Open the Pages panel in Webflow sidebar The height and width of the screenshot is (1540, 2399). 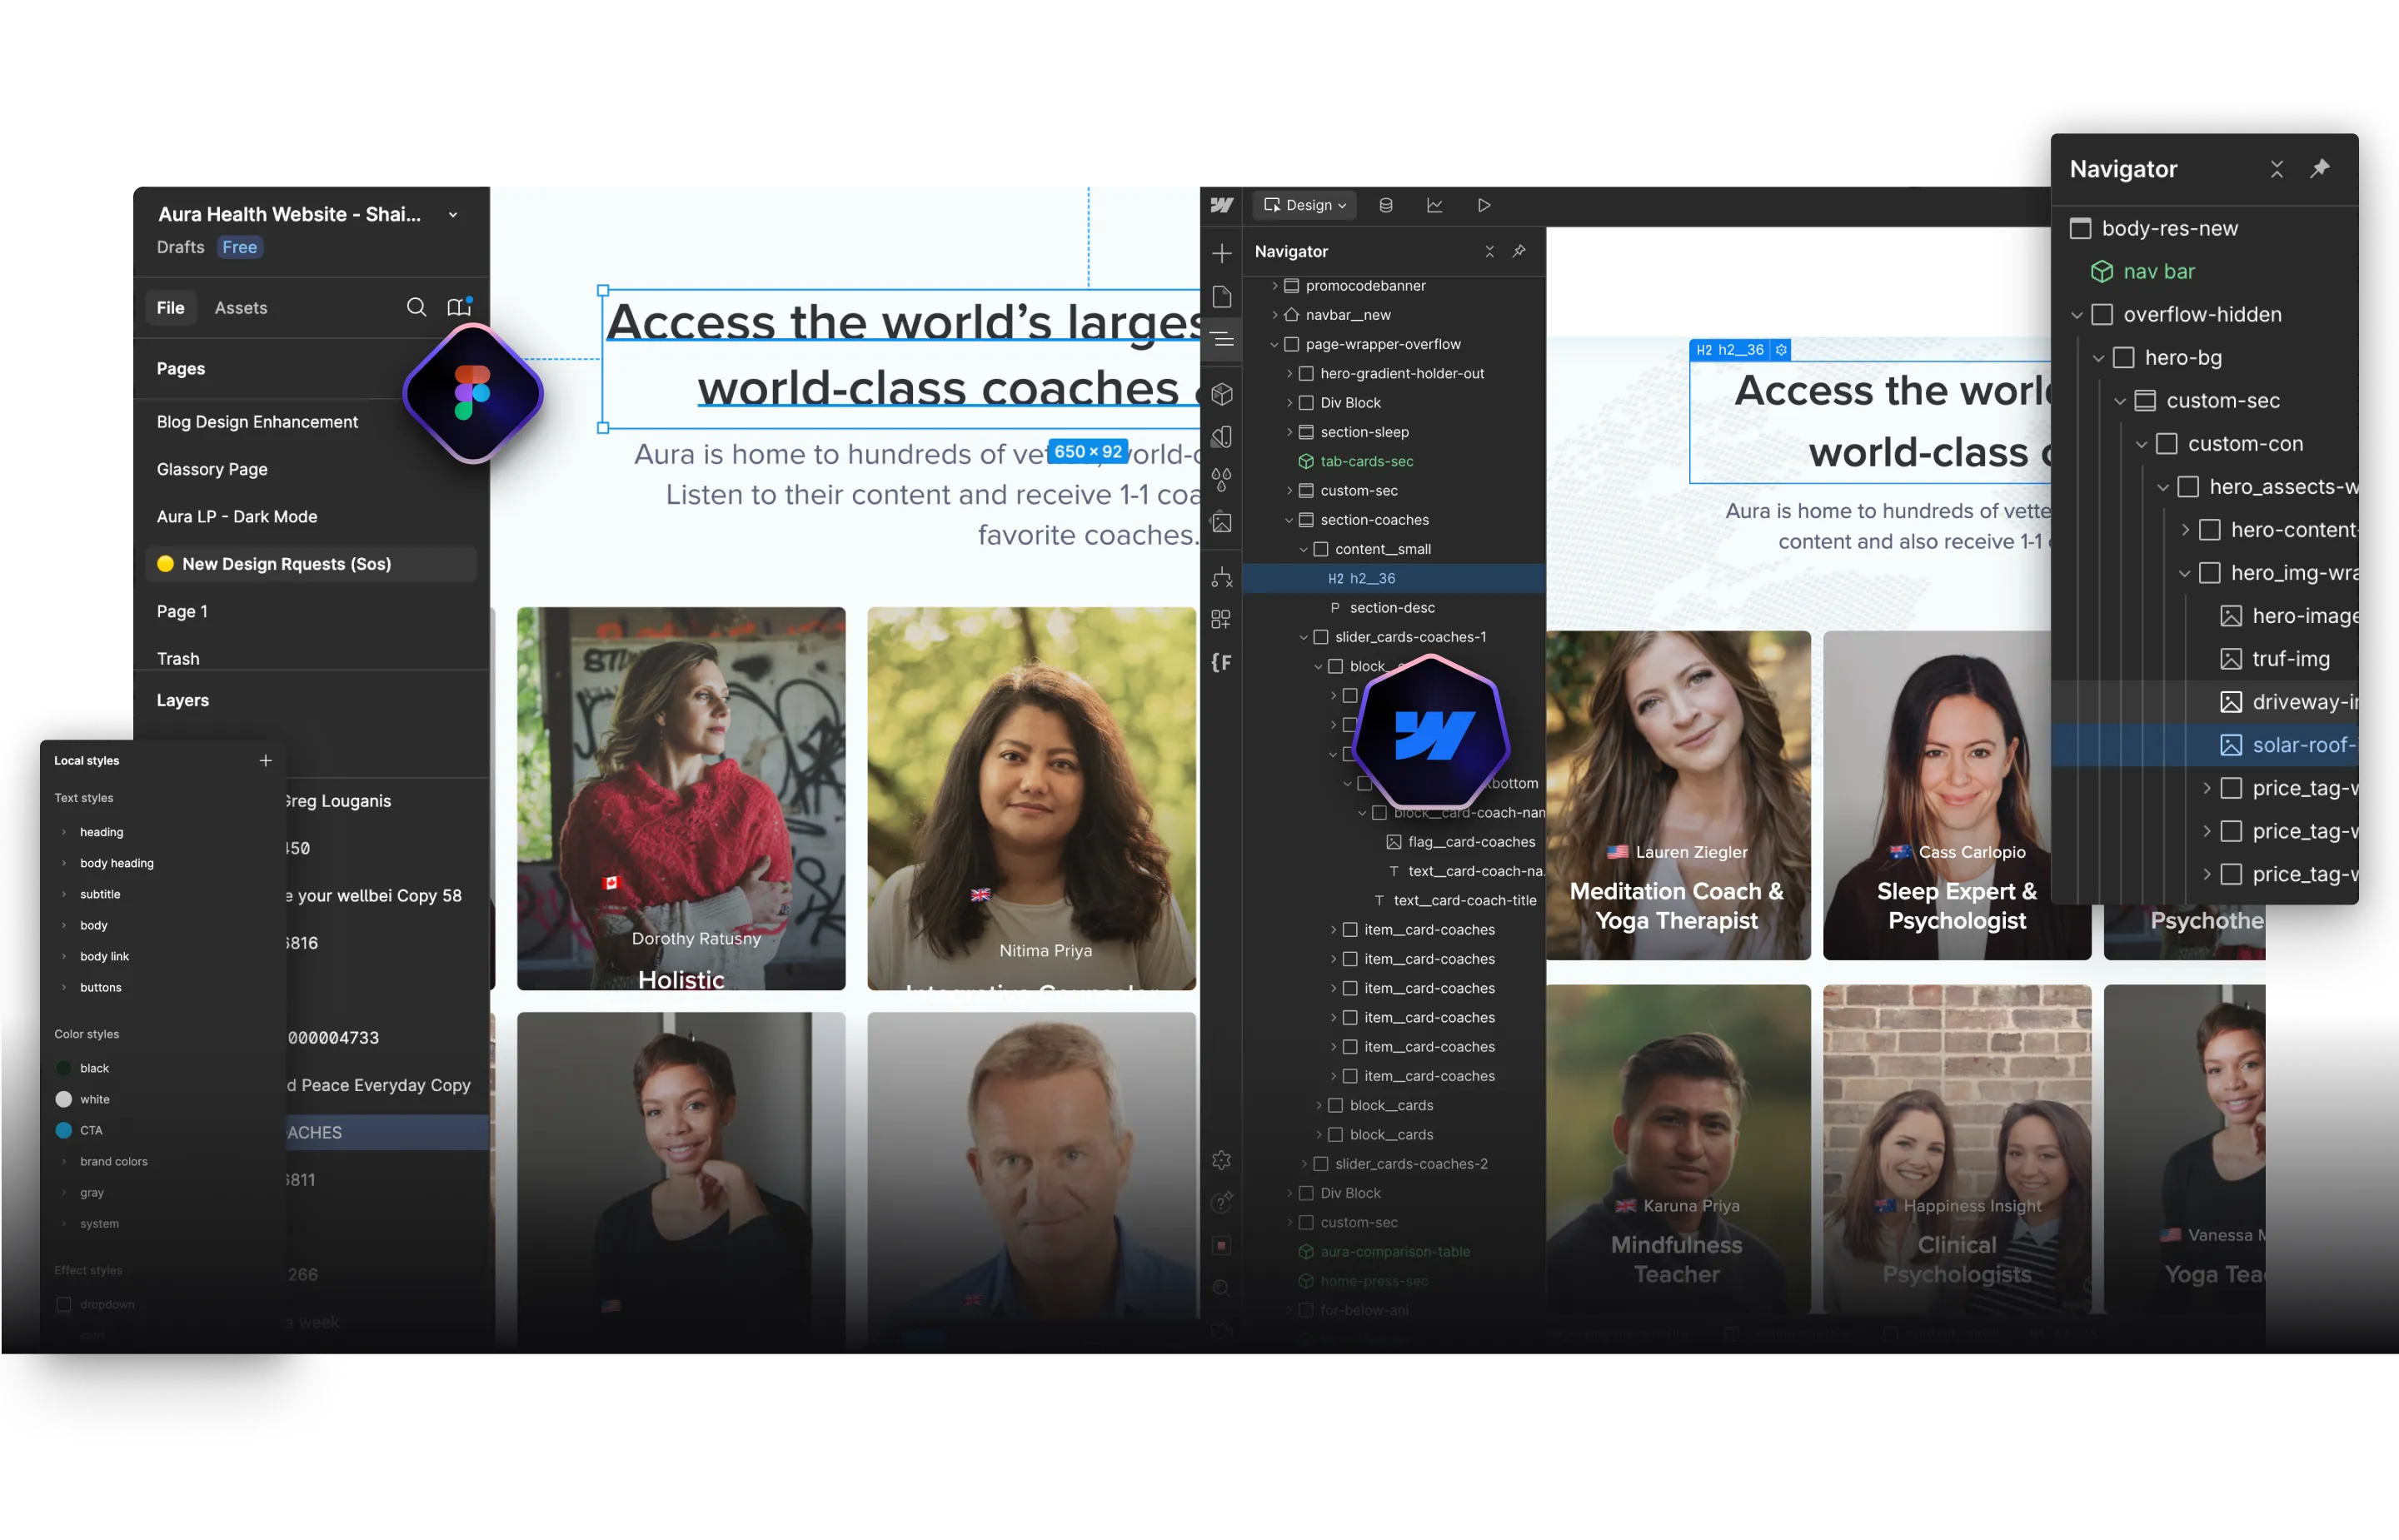pos(1221,297)
